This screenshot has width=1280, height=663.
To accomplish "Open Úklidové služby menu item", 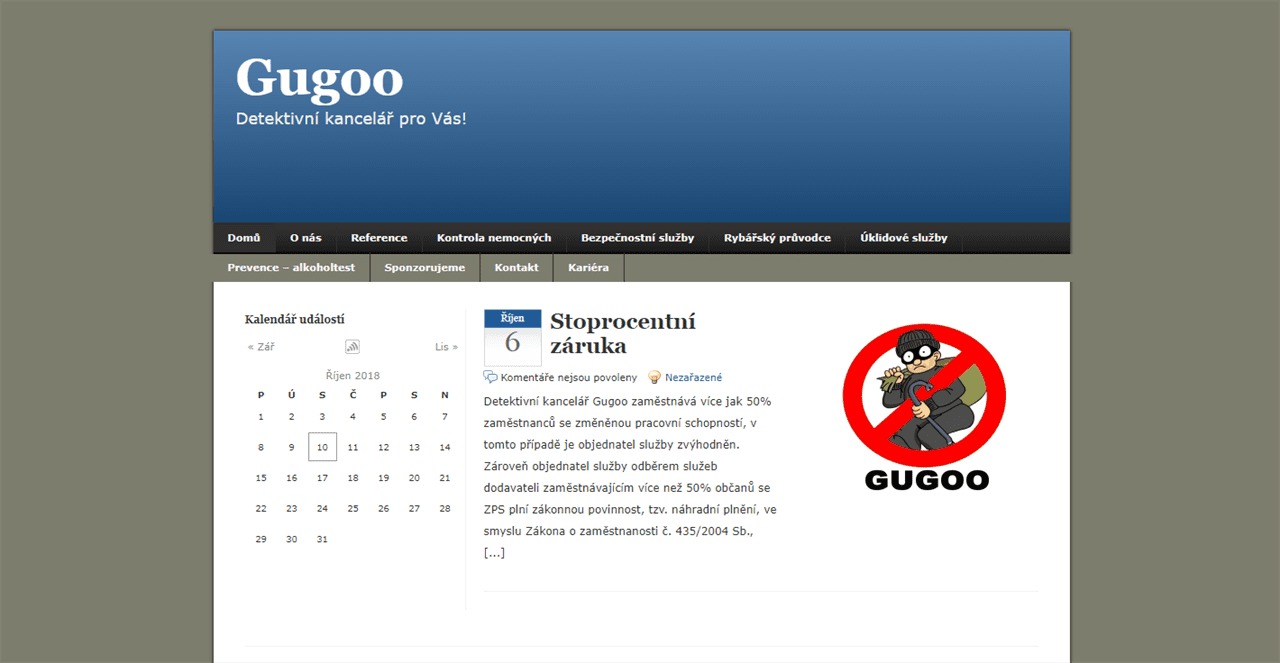I will 904,238.
